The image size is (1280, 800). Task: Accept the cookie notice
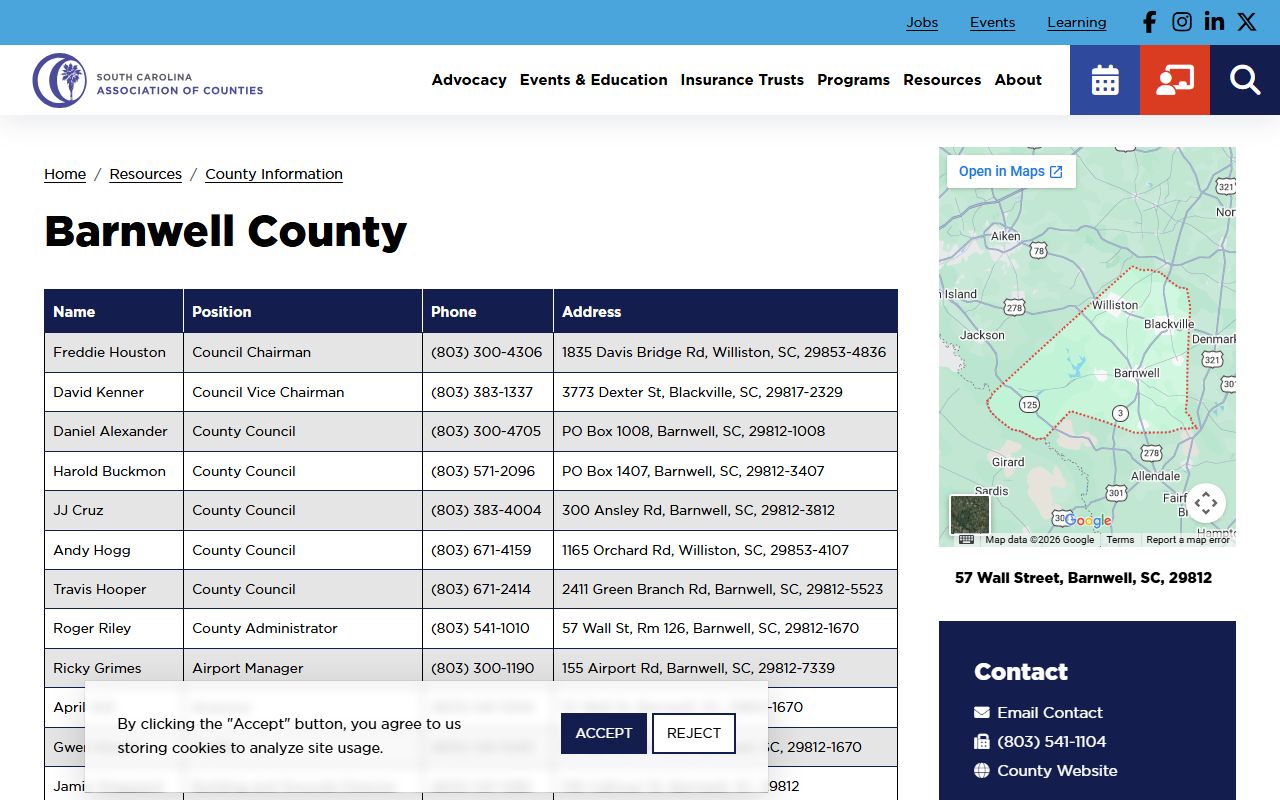pos(604,733)
